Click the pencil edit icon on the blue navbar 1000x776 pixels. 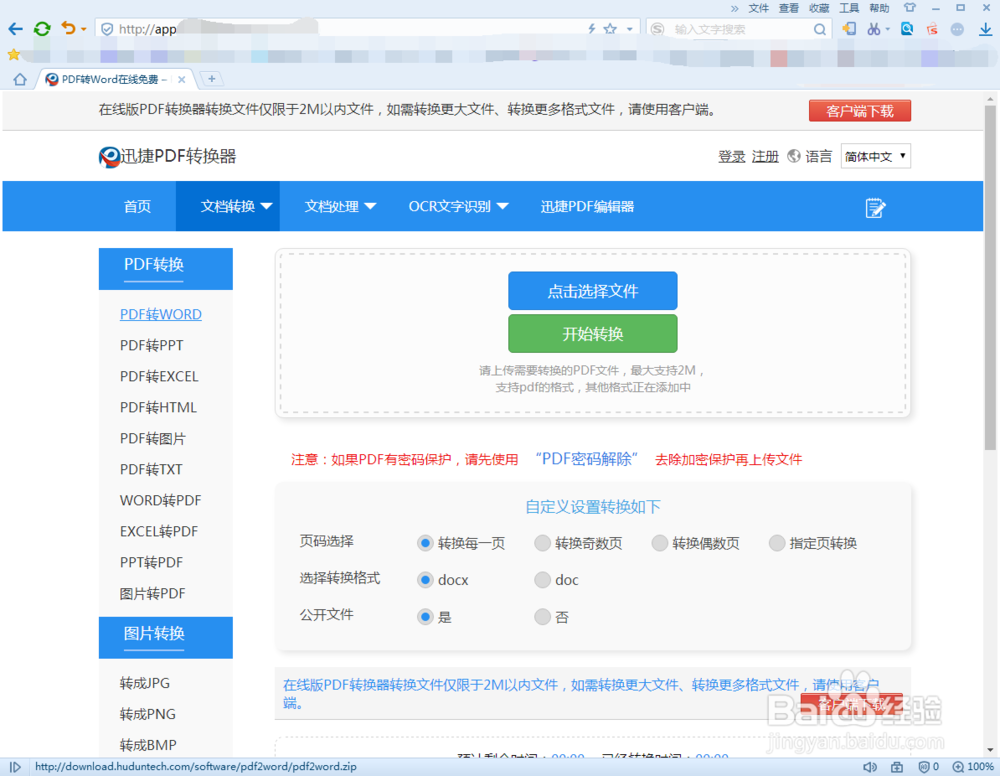pos(875,206)
